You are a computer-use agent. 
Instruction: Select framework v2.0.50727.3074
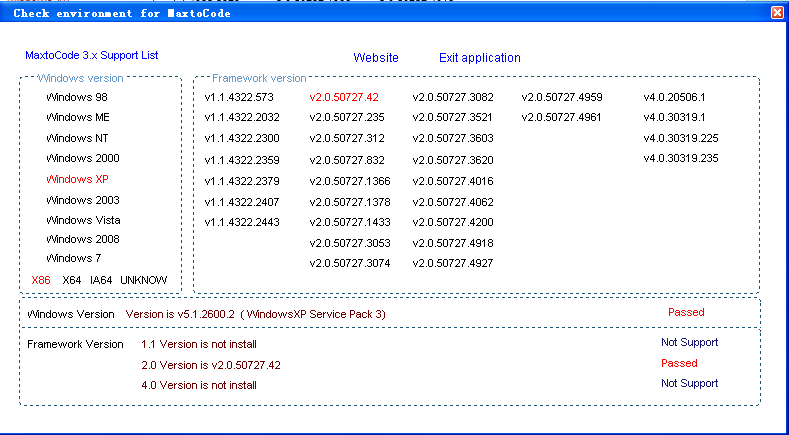tap(350, 263)
